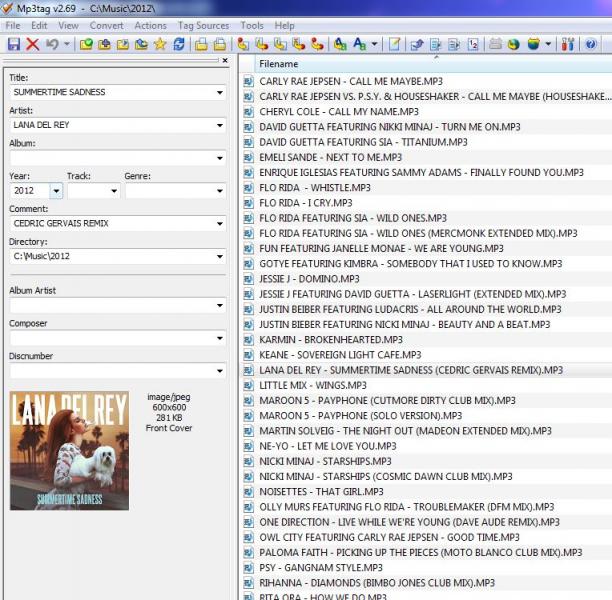Click the Save tag floppy disk icon
The height and width of the screenshot is (600, 612).
coord(14,44)
